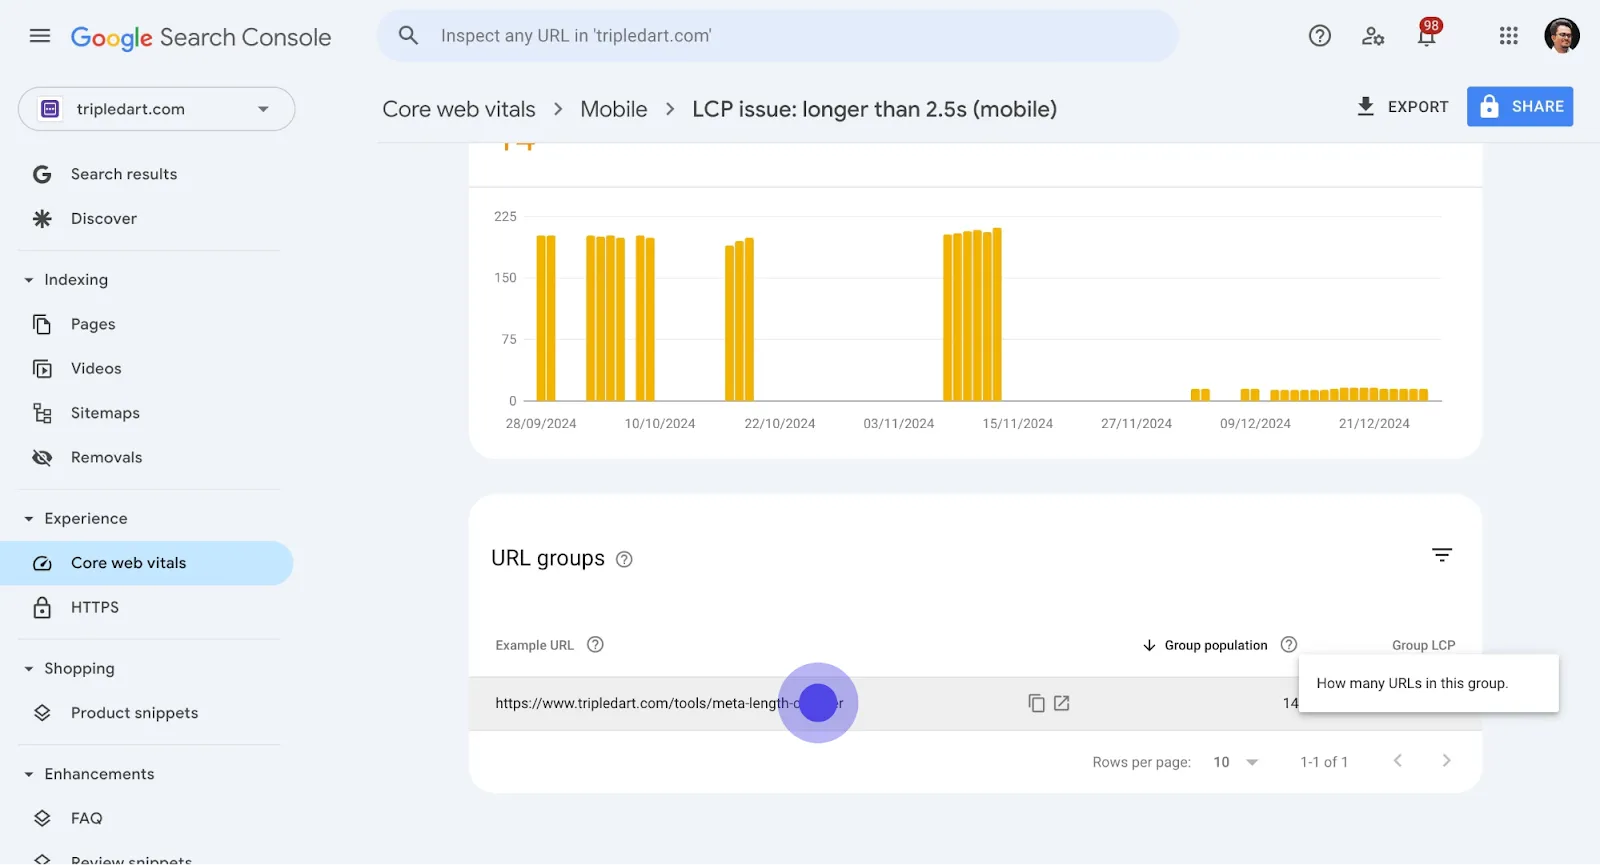Viewport: 1600px width, 865px height.
Task: Click the Removals crossed-eye icon
Action: pos(42,458)
